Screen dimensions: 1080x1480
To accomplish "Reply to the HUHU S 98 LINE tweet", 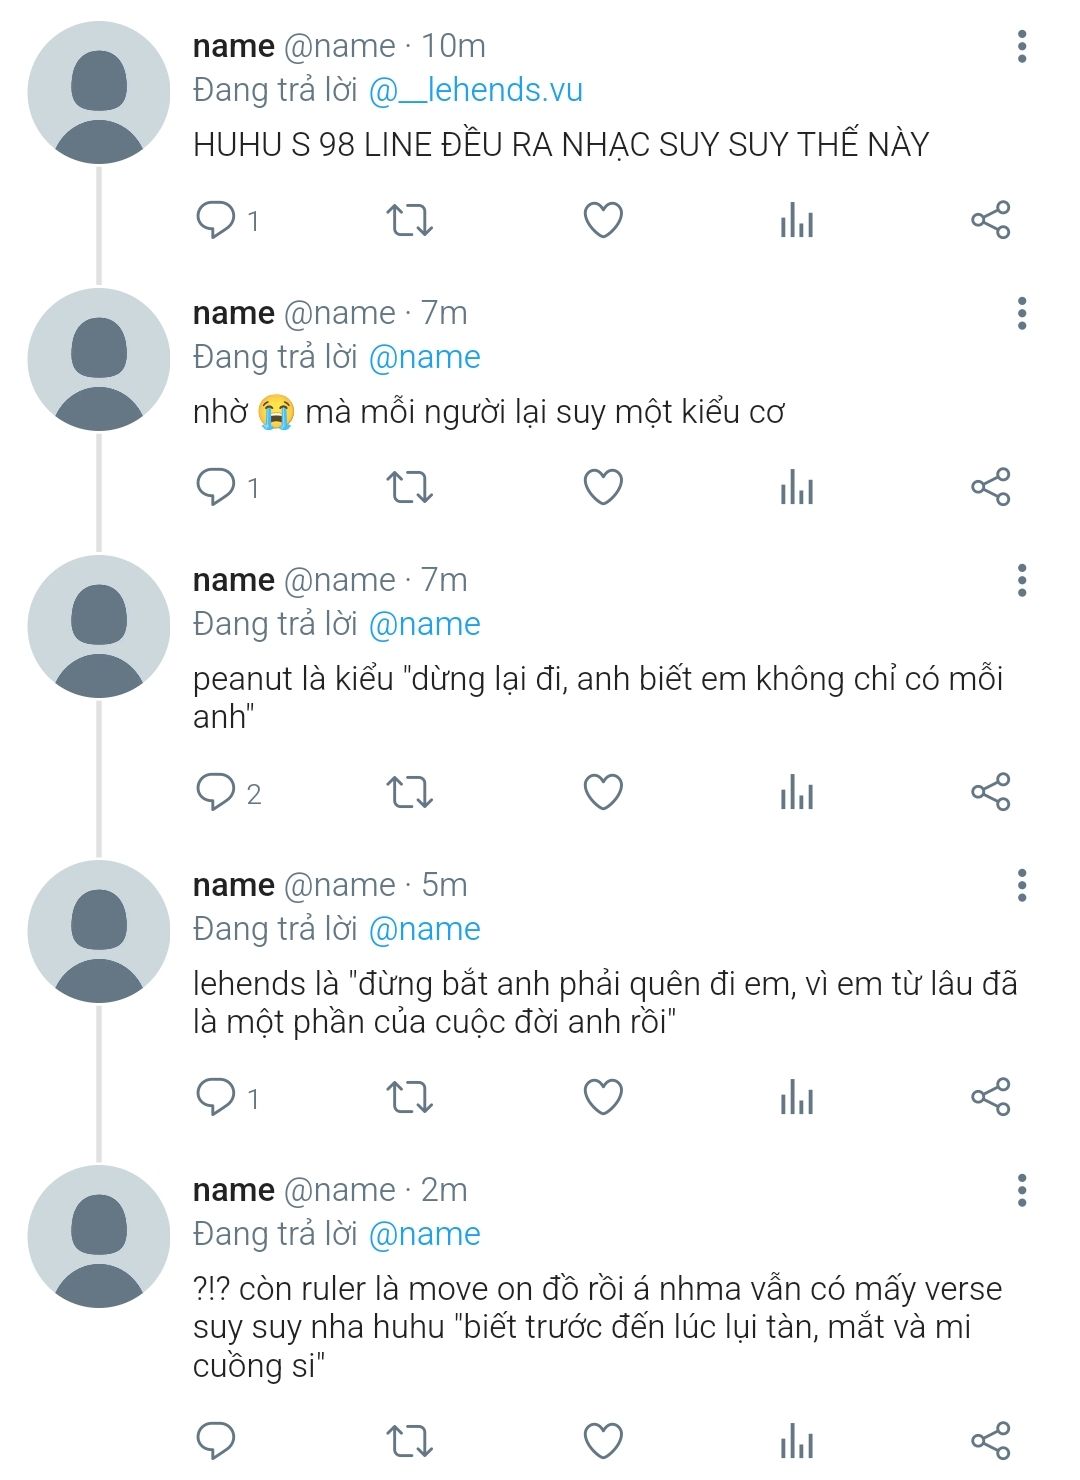I will 215,219.
